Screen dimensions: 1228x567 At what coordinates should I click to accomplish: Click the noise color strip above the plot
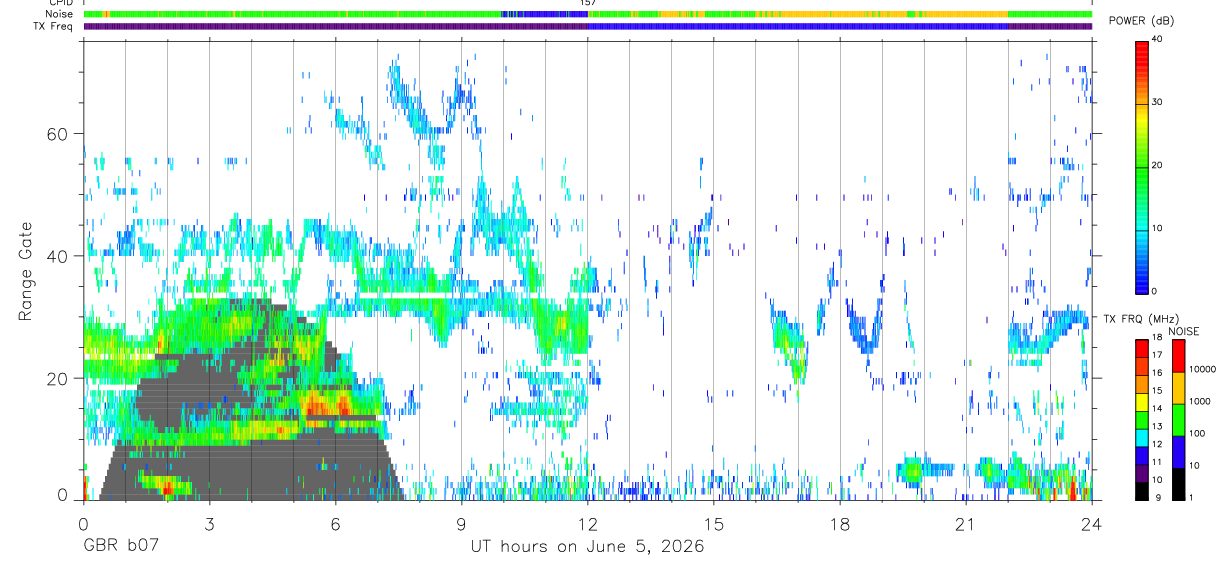click(x=587, y=14)
